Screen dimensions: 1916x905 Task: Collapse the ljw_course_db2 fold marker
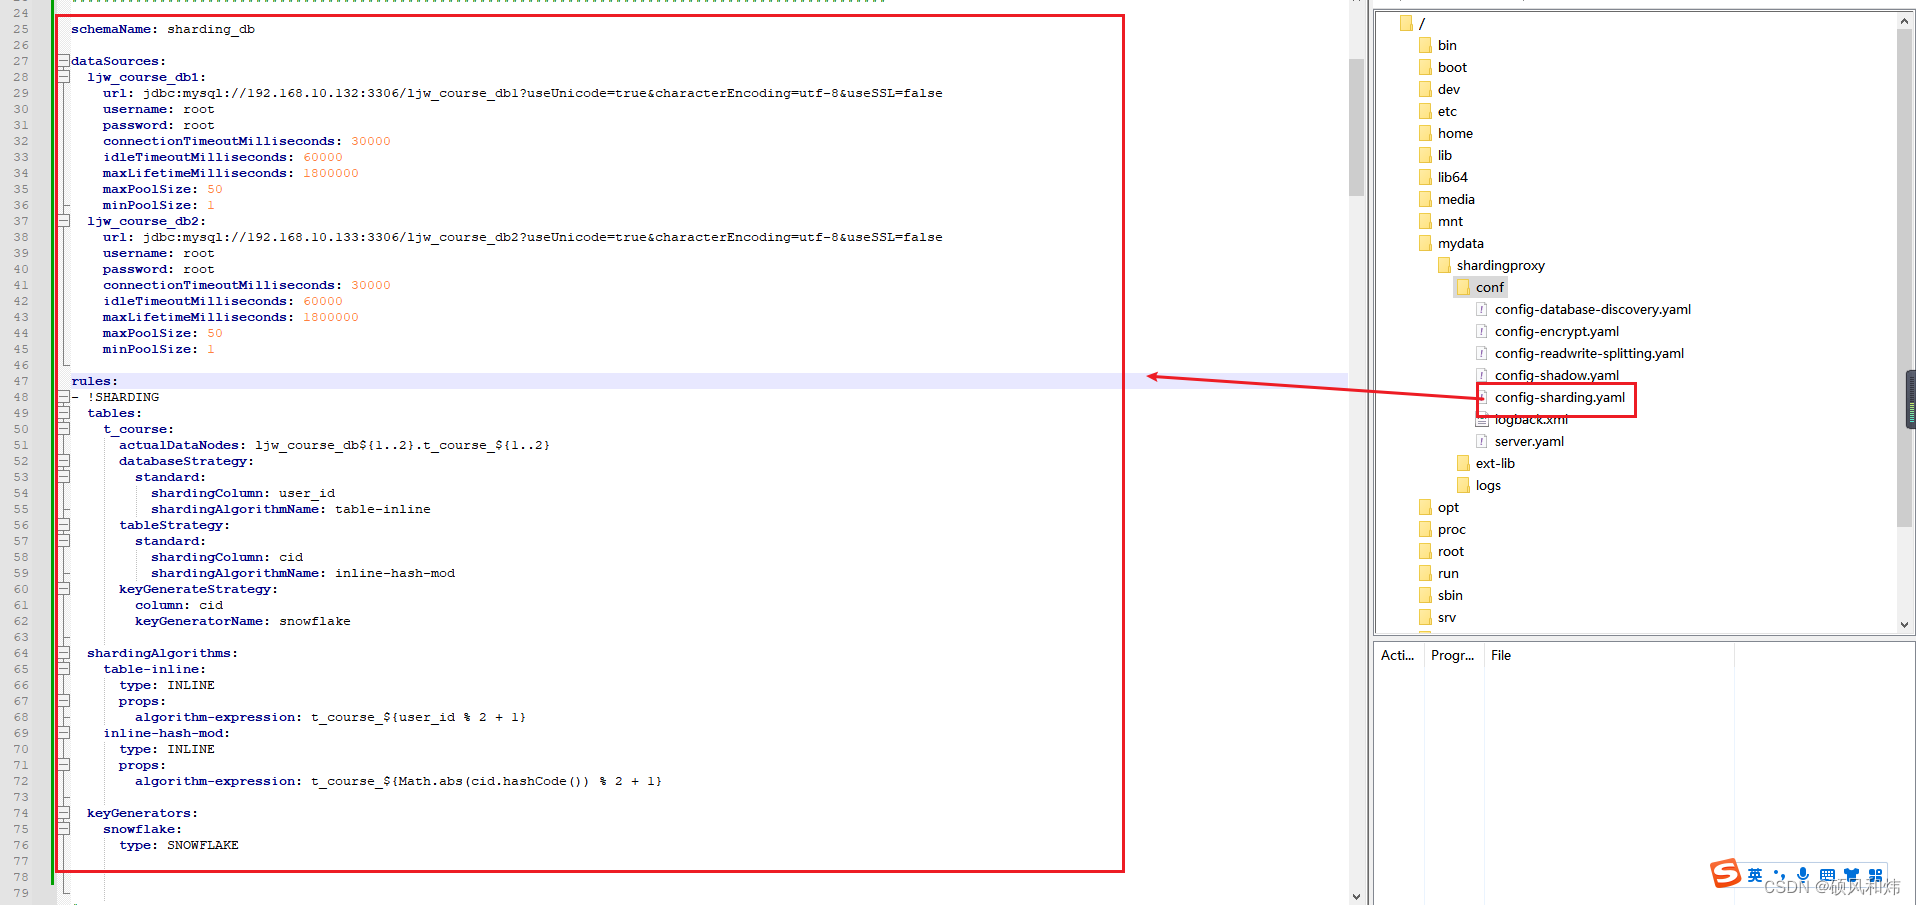pyautogui.click(x=63, y=221)
